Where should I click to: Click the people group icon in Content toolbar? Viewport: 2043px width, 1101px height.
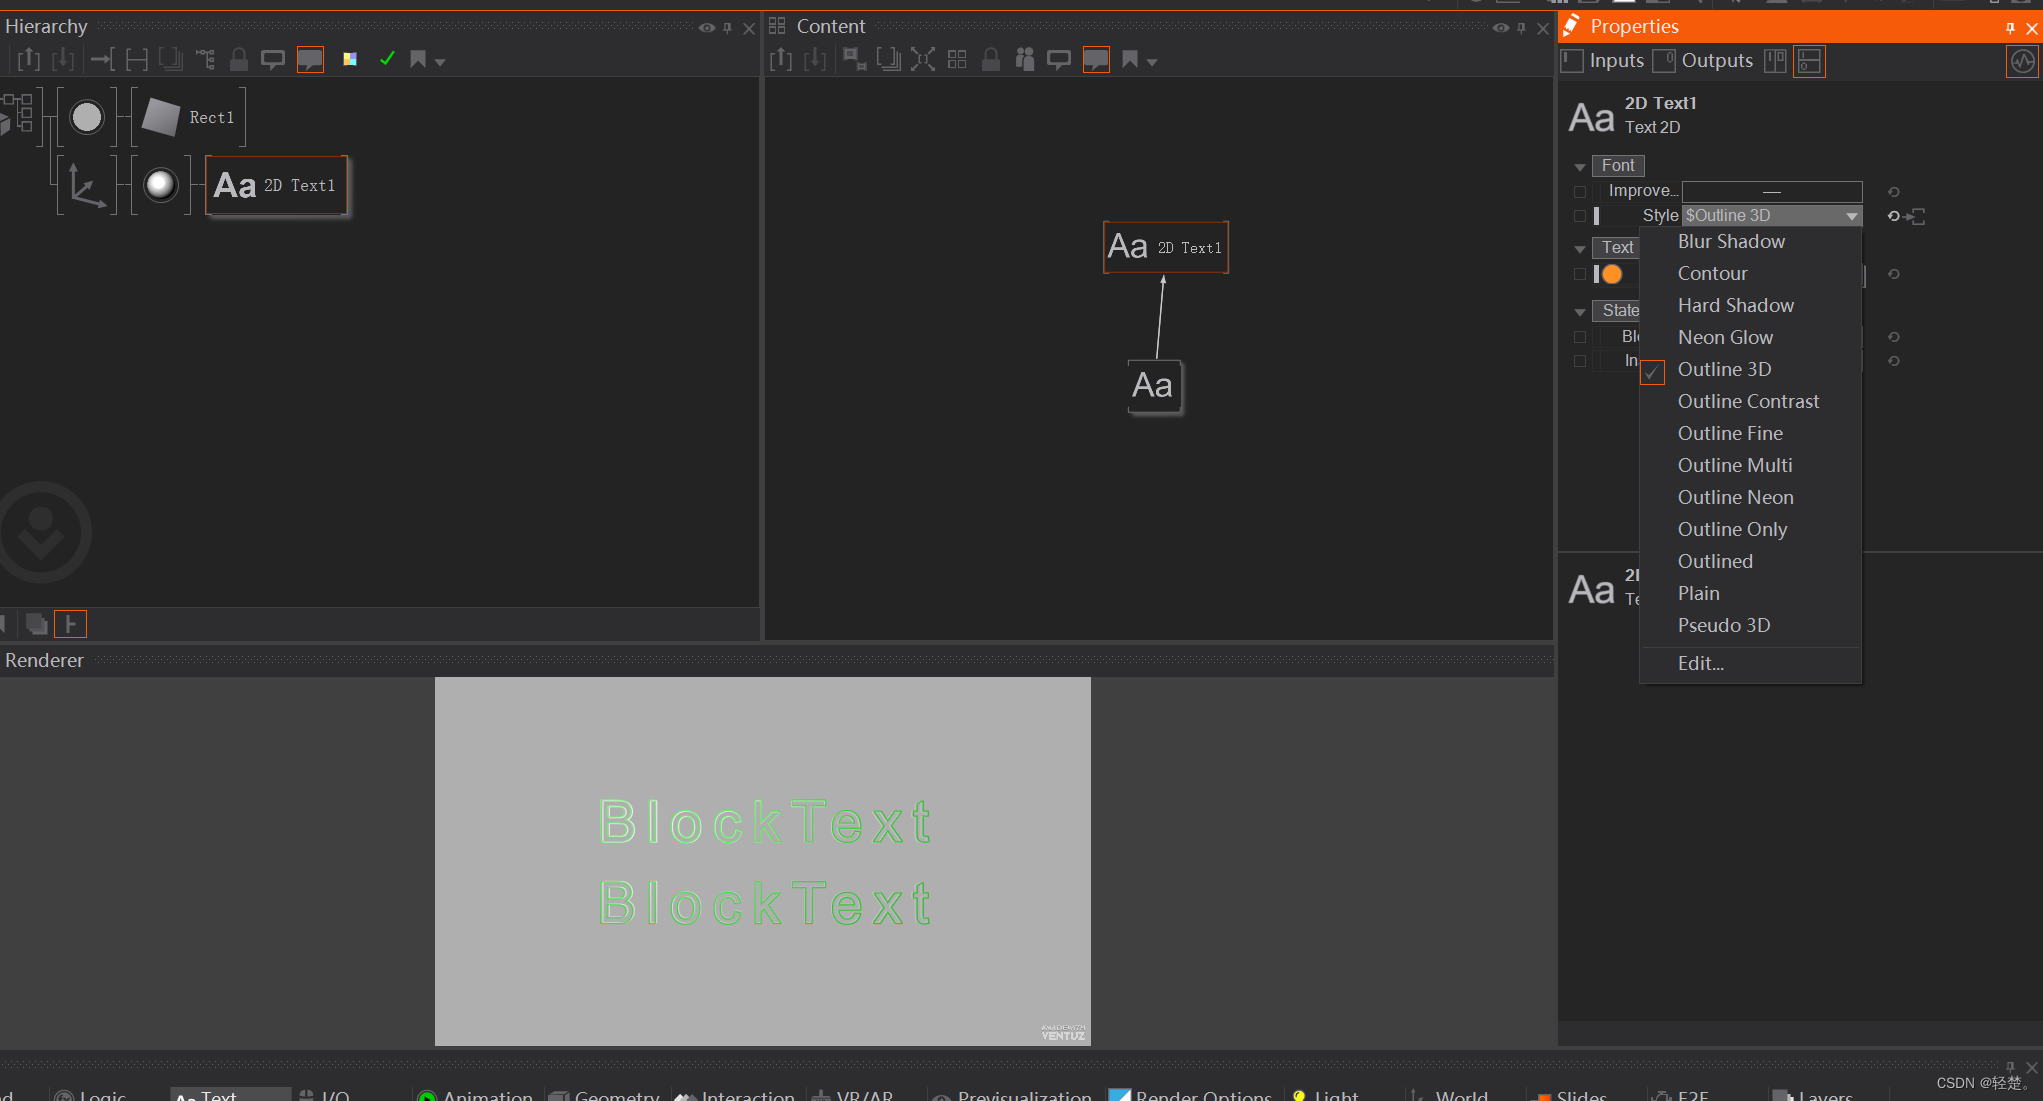[x=1025, y=60]
